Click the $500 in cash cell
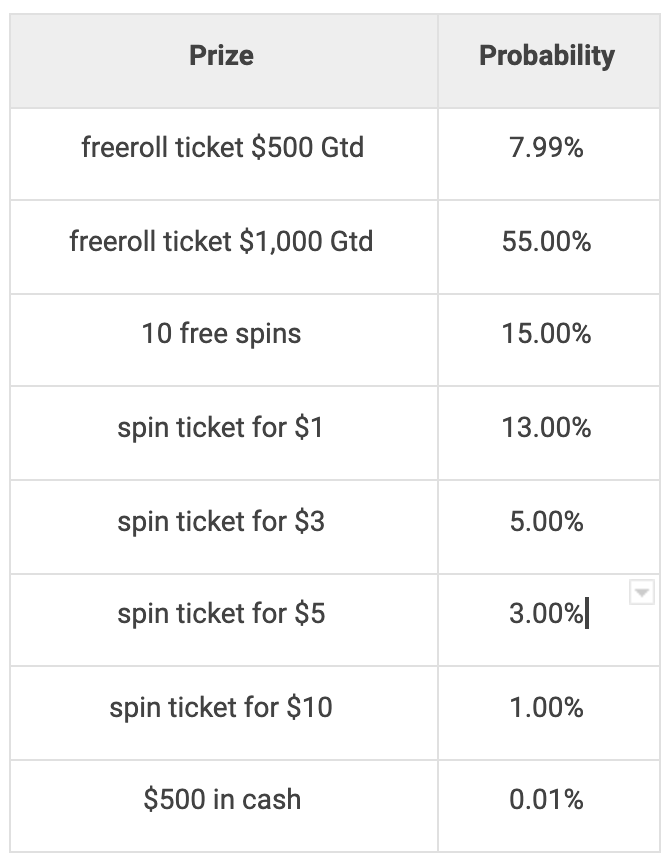This screenshot has height=862, width=671. [221, 800]
